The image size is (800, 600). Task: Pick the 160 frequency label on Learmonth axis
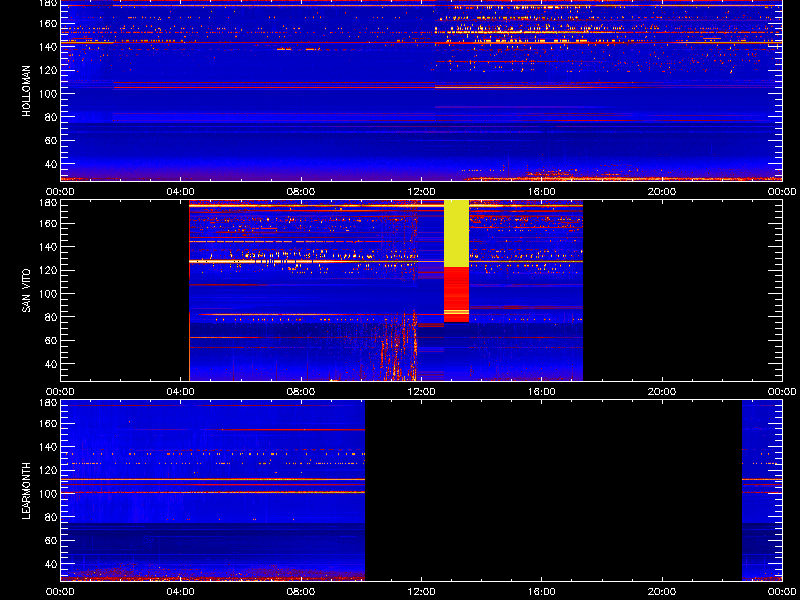point(48,423)
